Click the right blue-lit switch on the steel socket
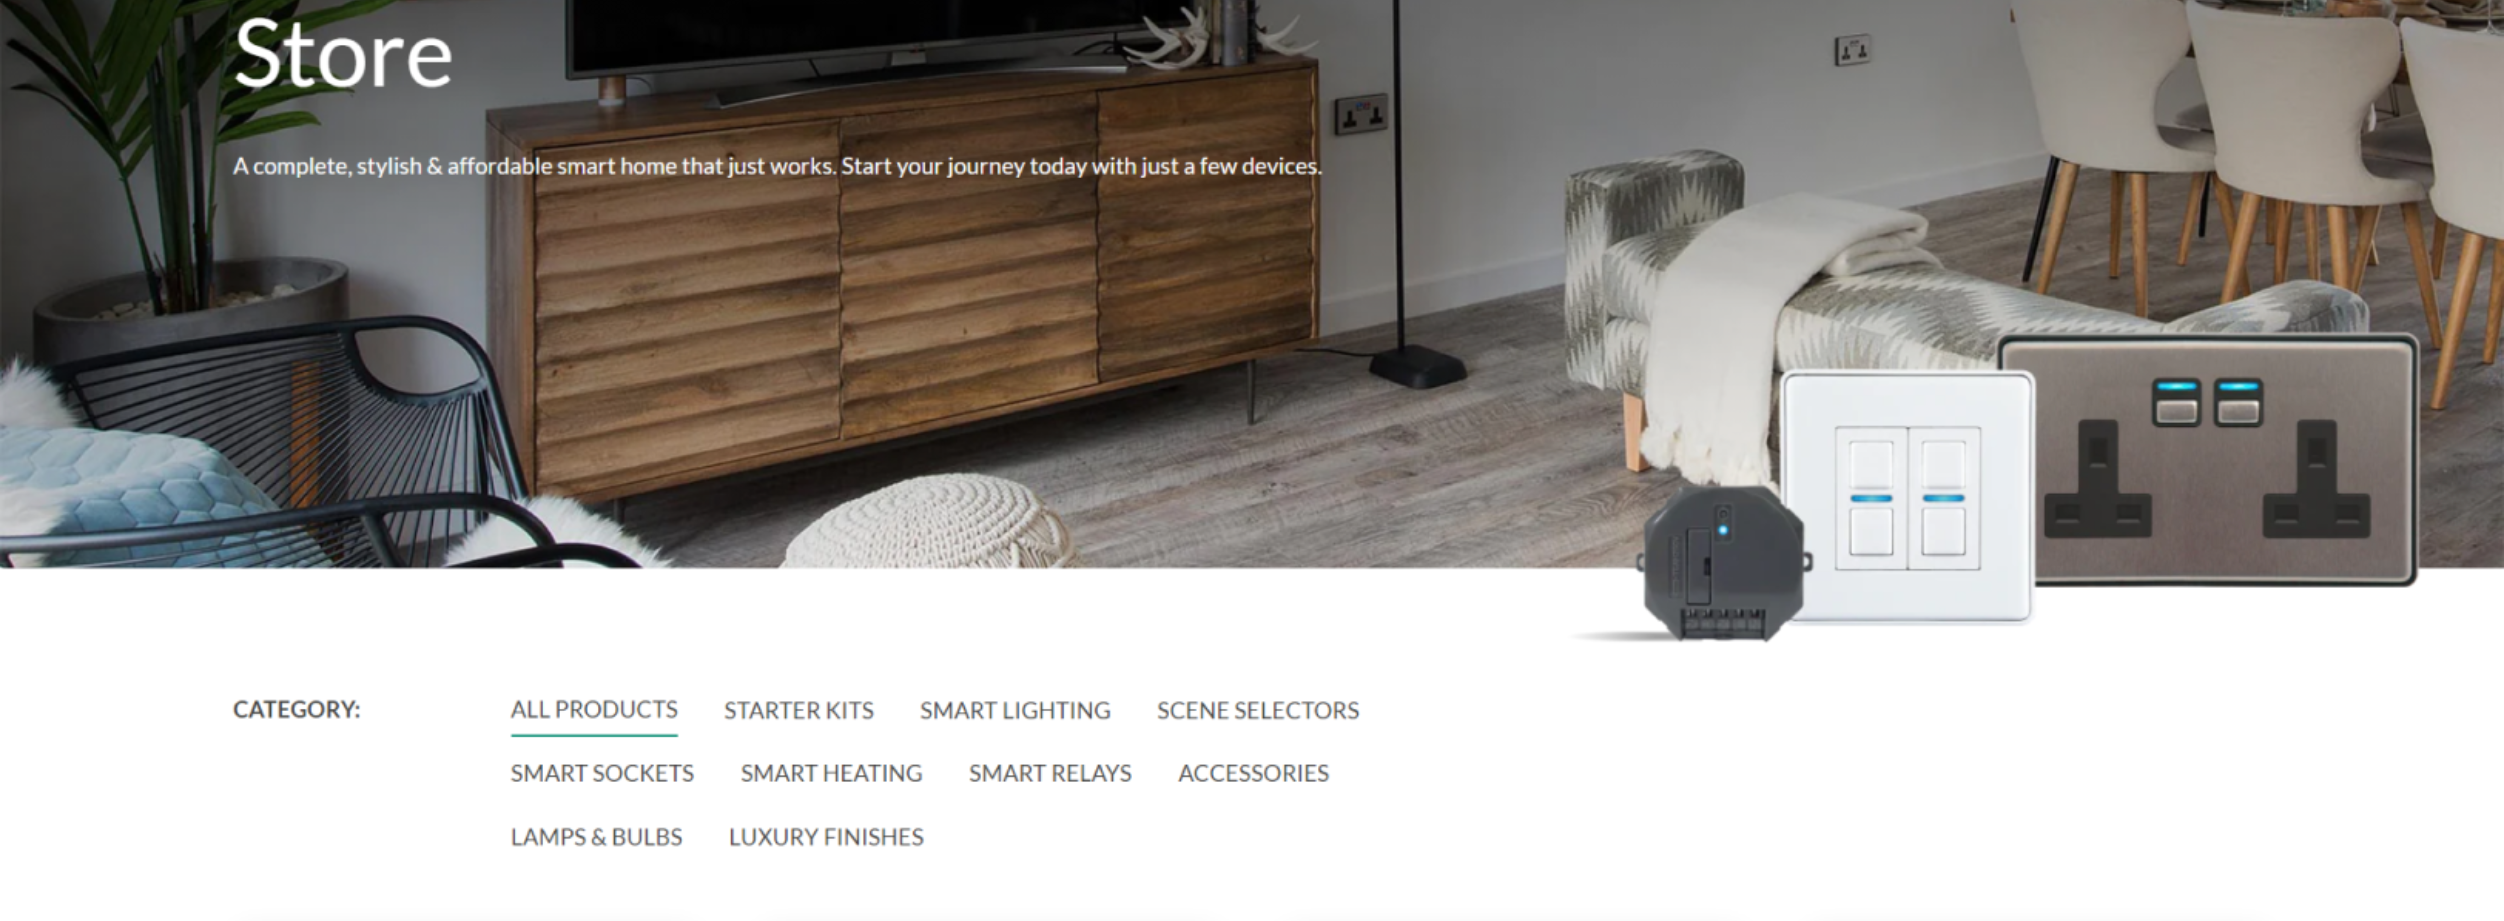The width and height of the screenshot is (2504, 921). point(2238,402)
